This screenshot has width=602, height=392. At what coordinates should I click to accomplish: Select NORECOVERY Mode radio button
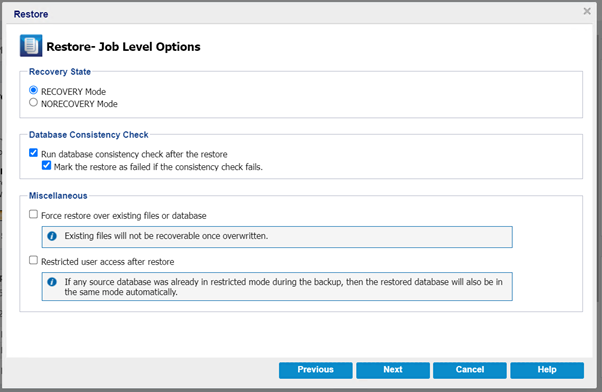coord(33,103)
